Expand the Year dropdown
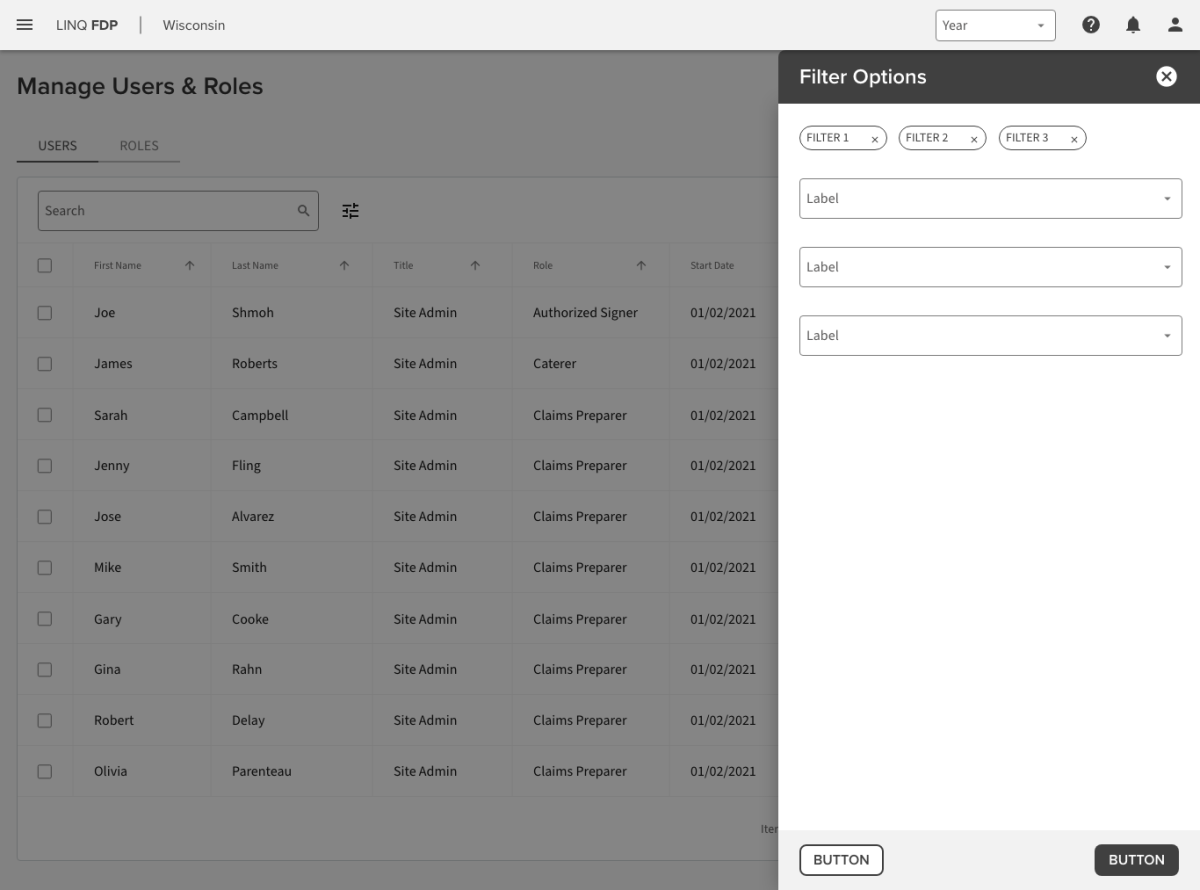1200x890 pixels. point(995,26)
